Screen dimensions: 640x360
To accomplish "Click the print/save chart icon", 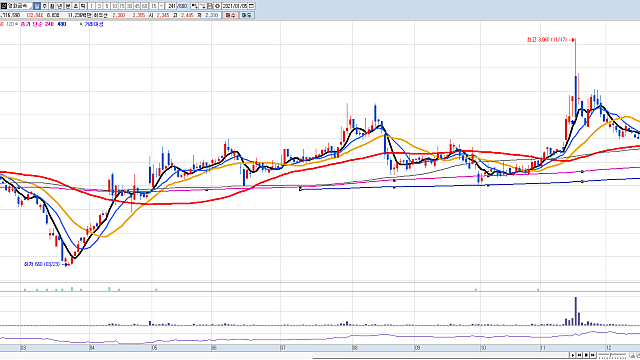I will click(x=210, y=6).
